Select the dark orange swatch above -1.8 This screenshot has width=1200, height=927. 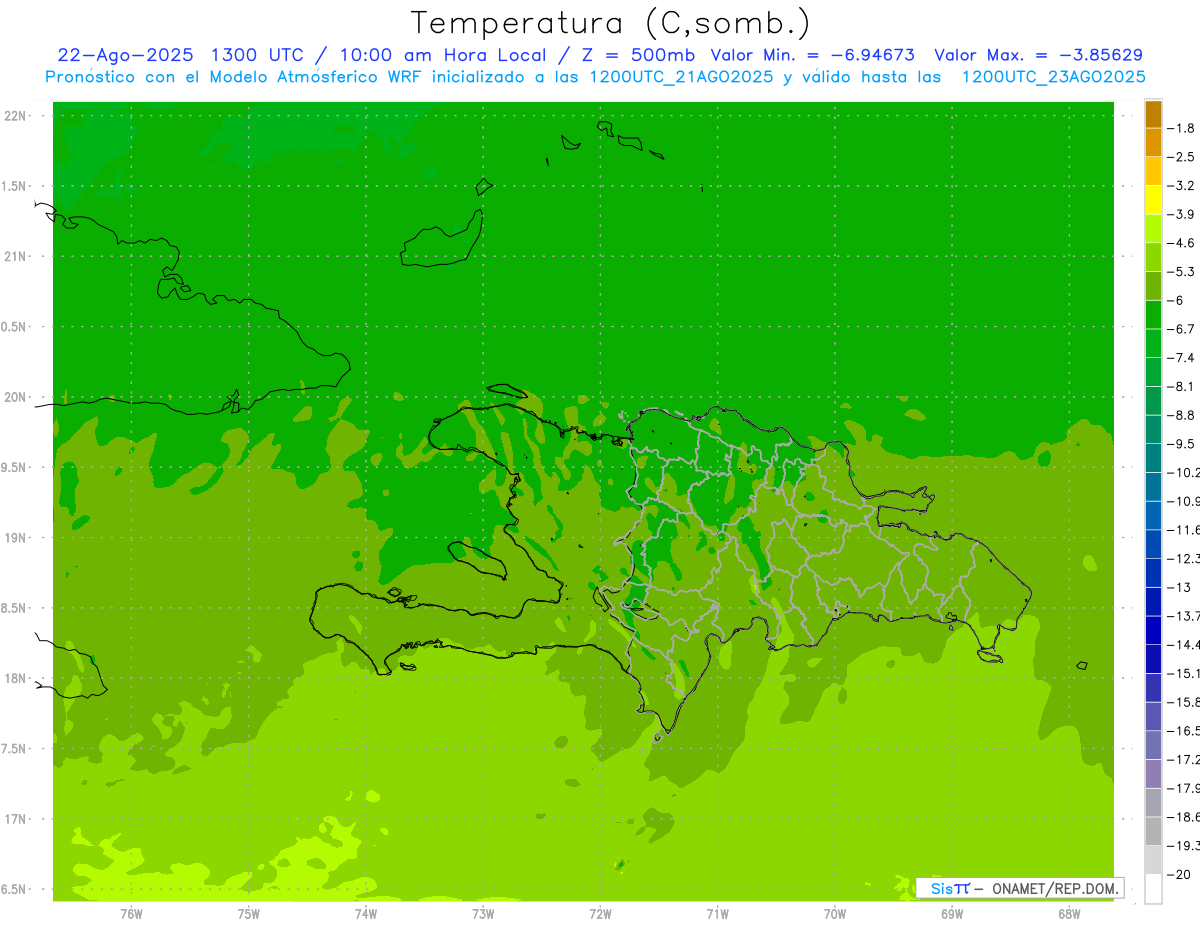pyautogui.click(x=1154, y=114)
